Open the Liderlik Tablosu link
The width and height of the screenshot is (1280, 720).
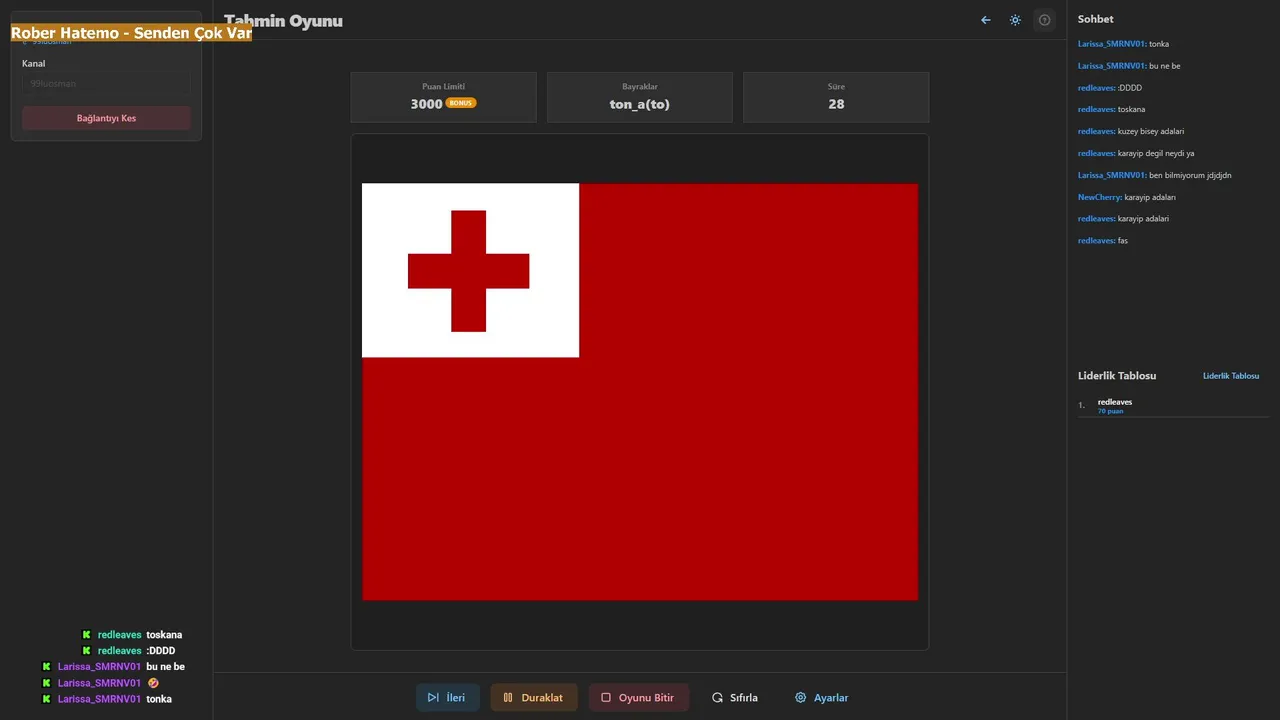(x=1231, y=376)
